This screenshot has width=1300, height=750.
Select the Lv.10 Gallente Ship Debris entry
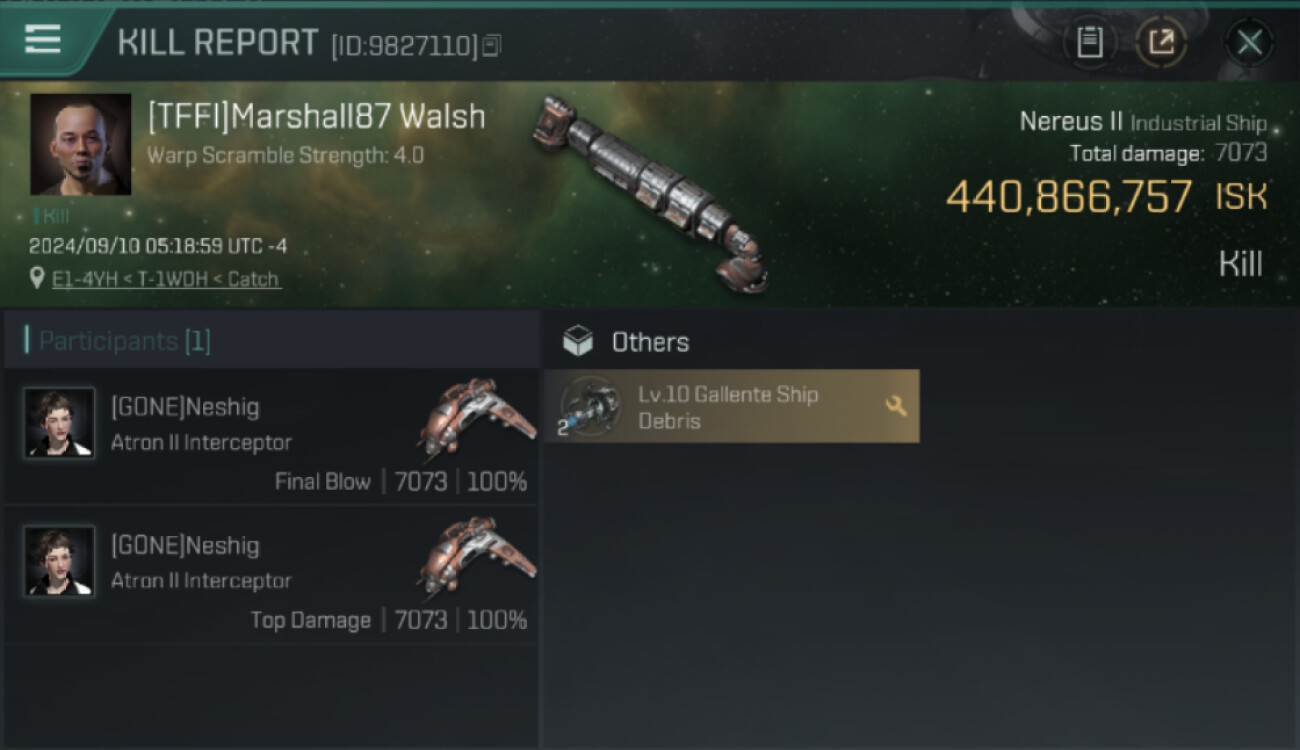pyautogui.click(x=732, y=407)
